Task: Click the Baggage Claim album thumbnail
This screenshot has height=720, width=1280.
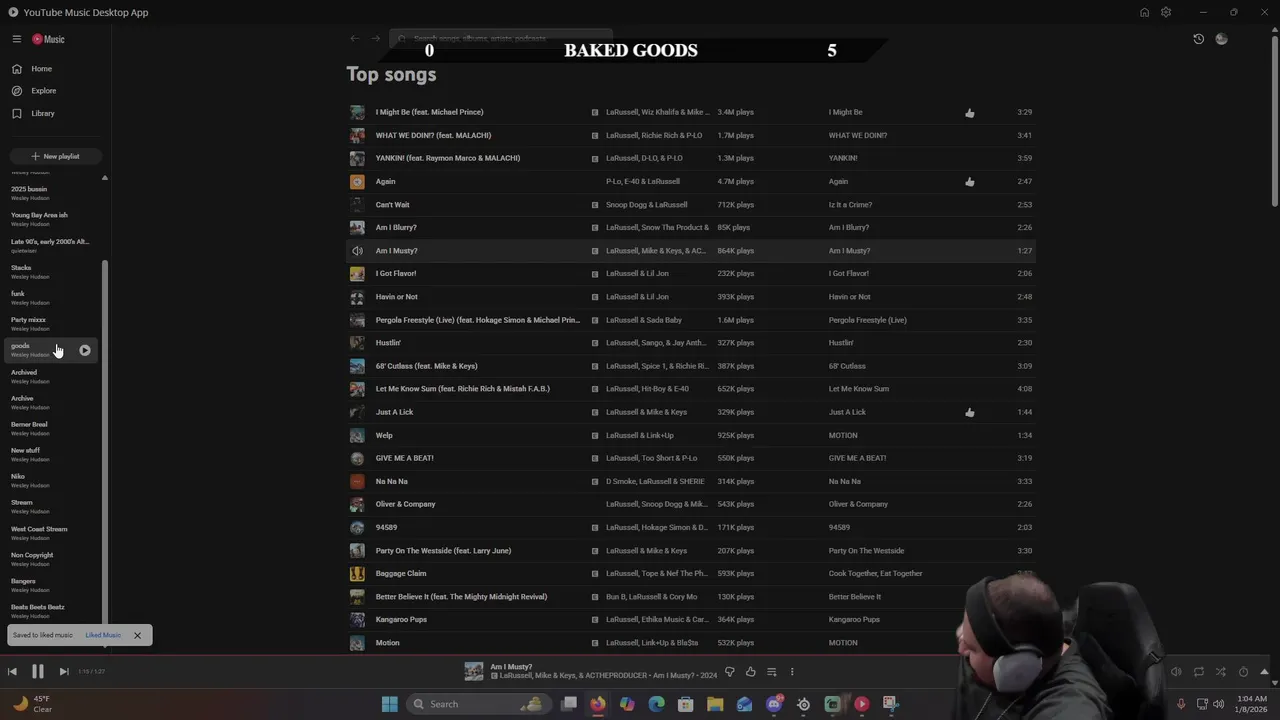Action: click(x=357, y=574)
